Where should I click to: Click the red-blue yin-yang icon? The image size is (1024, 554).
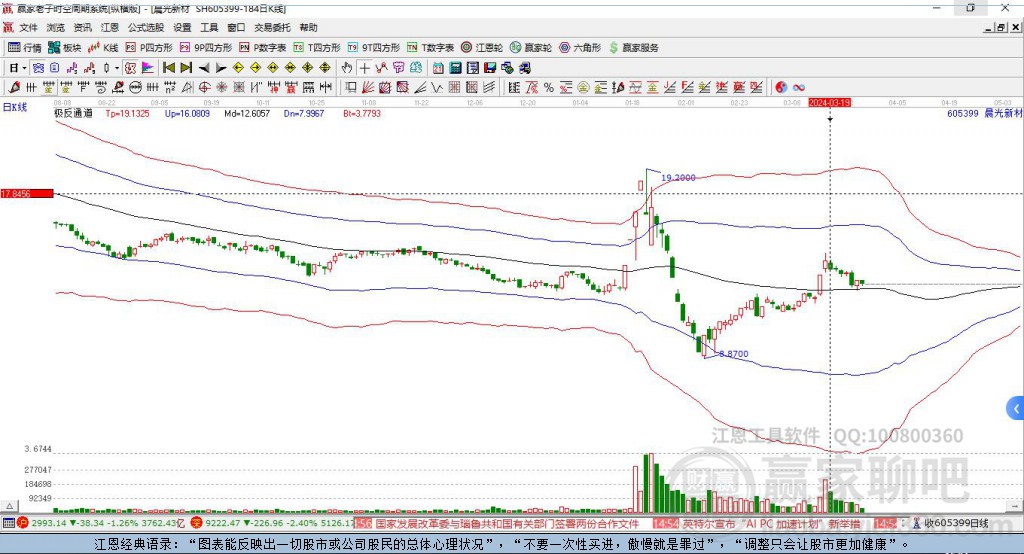coord(780,88)
